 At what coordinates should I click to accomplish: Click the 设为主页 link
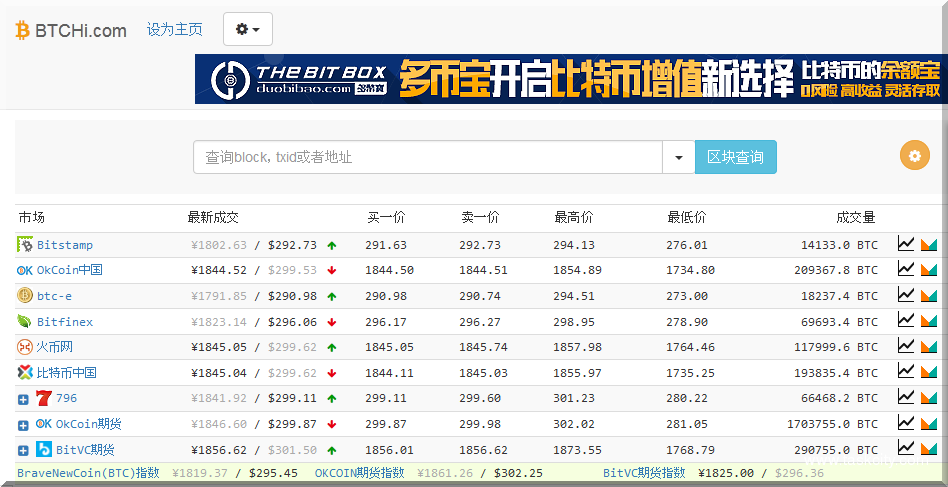[174, 29]
